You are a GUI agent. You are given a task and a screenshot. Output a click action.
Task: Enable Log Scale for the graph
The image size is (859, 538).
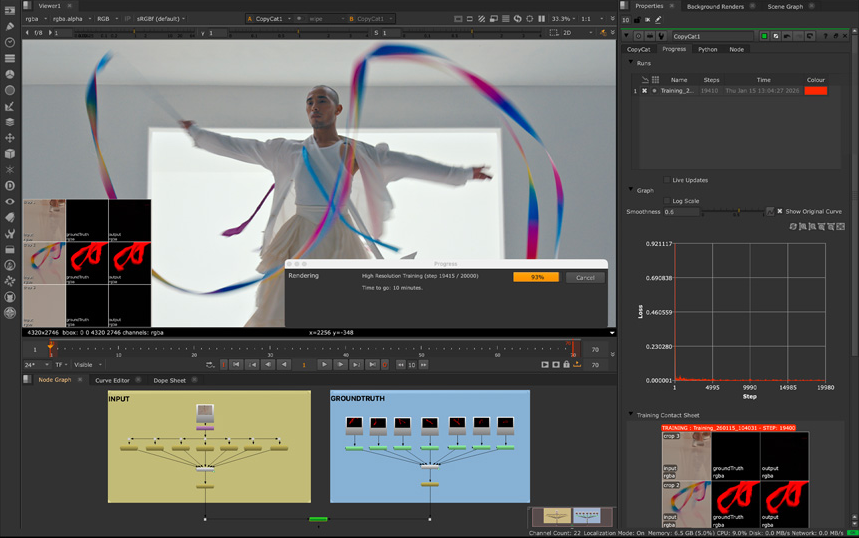pyautogui.click(x=668, y=201)
